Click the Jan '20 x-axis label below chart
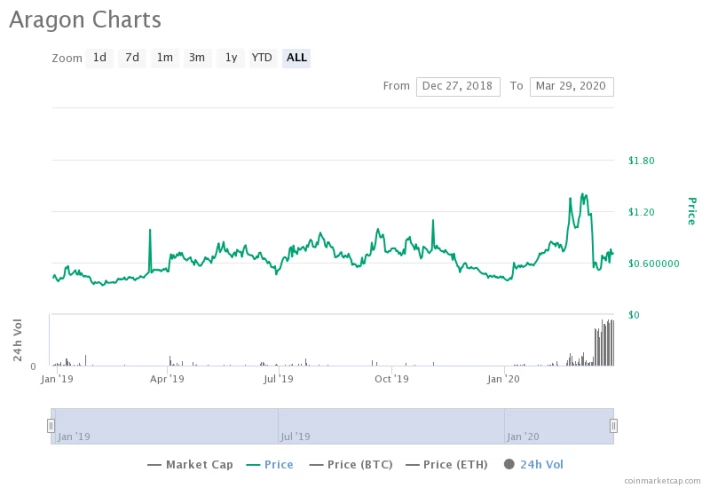Image resolution: width=710 pixels, height=488 pixels. pos(503,379)
